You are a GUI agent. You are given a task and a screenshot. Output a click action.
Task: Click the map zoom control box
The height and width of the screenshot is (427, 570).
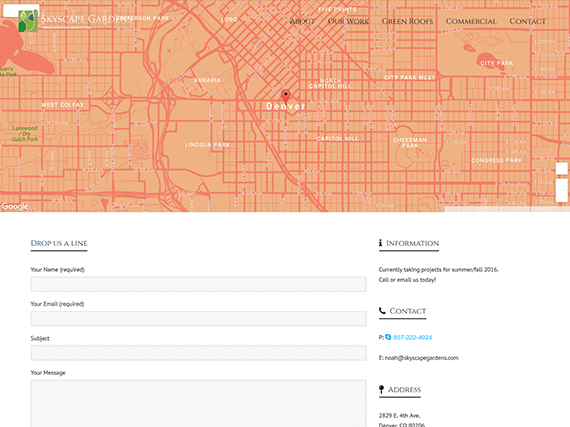coord(562,190)
